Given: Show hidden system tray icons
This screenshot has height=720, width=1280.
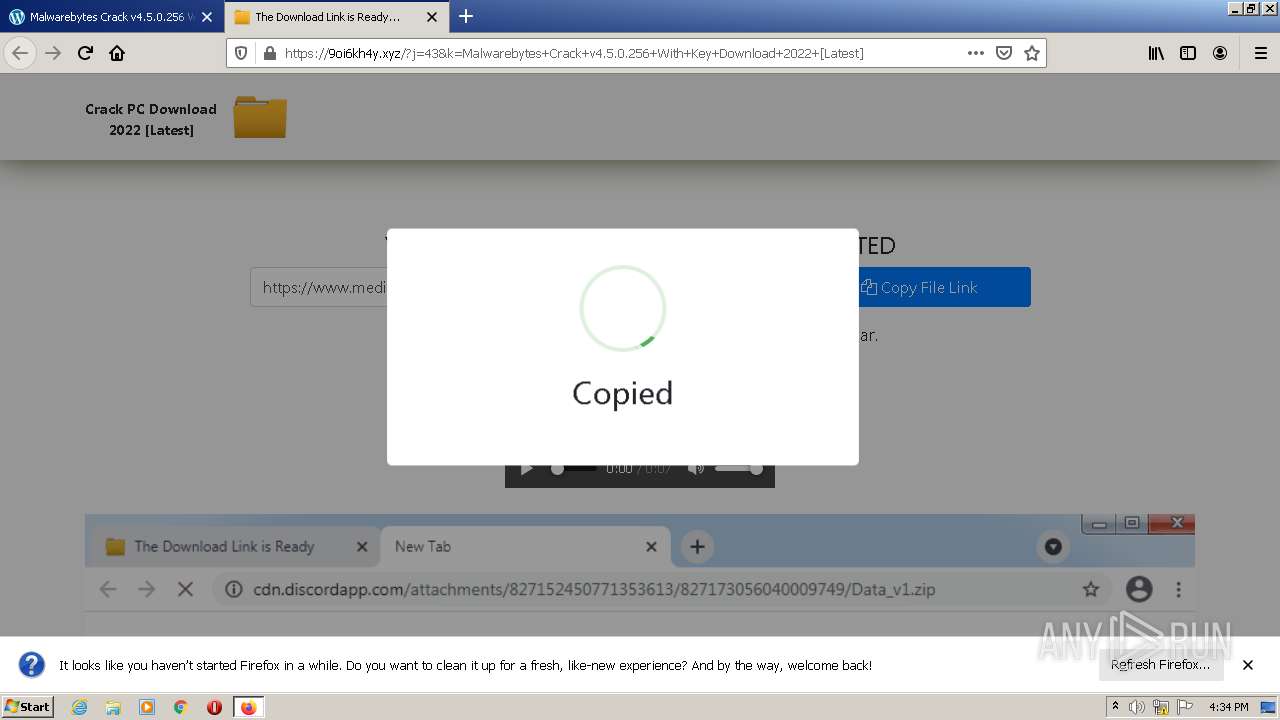Looking at the screenshot, I should [1115, 707].
